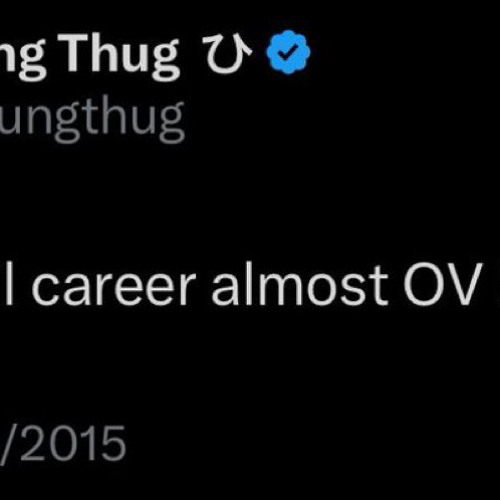
Task: Click the letter "O" in "OV"
Action: (x=423, y=284)
